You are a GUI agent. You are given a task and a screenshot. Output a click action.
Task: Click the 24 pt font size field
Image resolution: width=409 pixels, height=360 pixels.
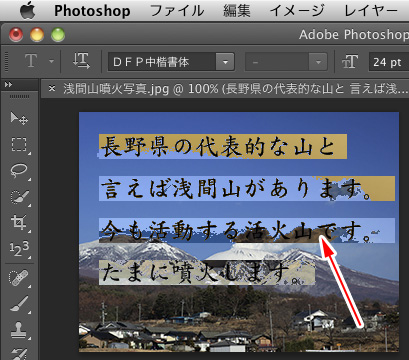click(389, 62)
